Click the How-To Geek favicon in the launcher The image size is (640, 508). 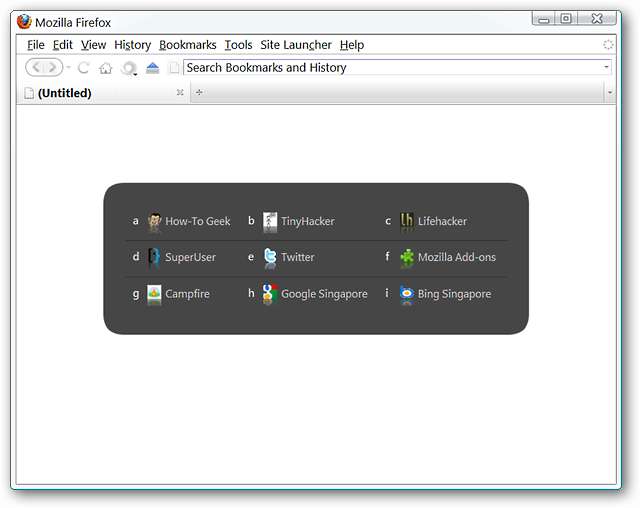tap(154, 221)
